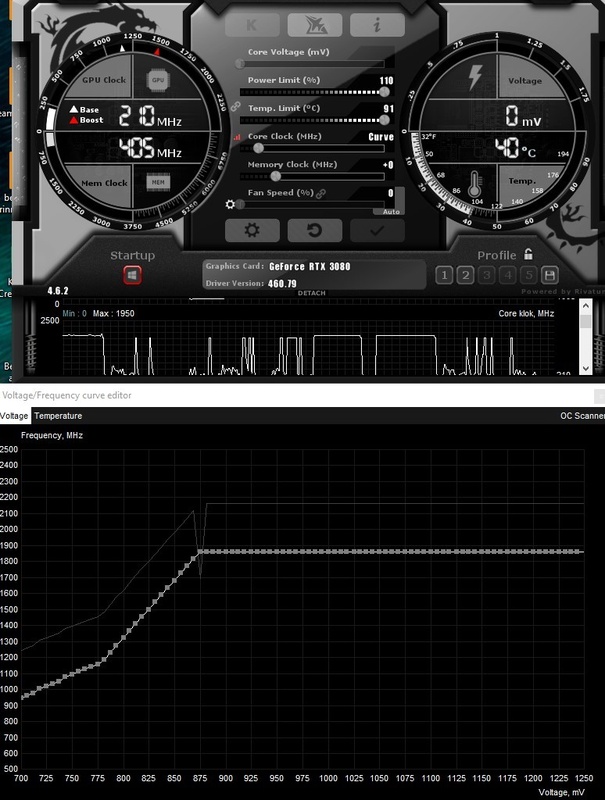Toggle the fan Auto button
Image resolution: width=605 pixels, height=800 pixels.
pos(391,211)
